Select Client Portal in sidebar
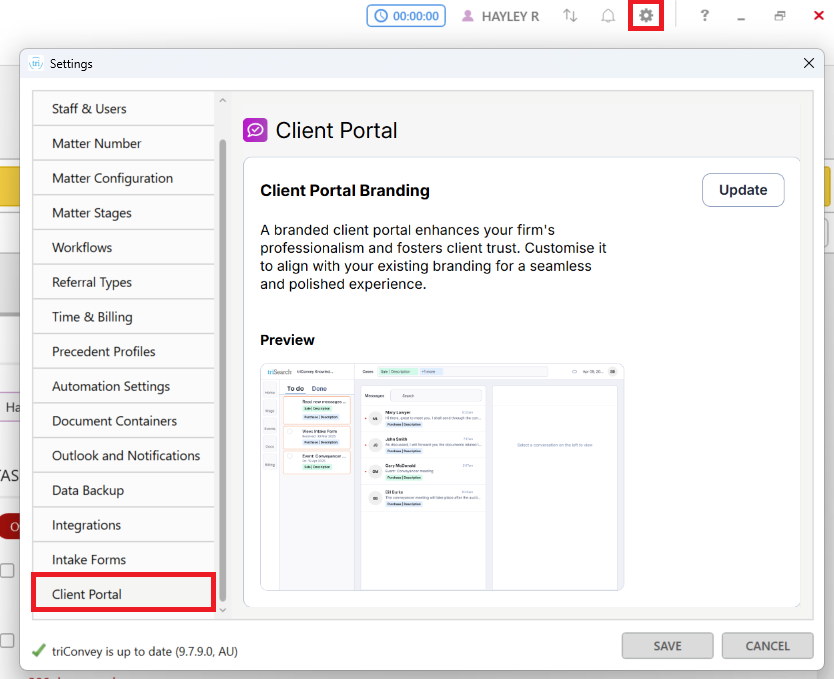This screenshot has width=834, height=679. [123, 594]
